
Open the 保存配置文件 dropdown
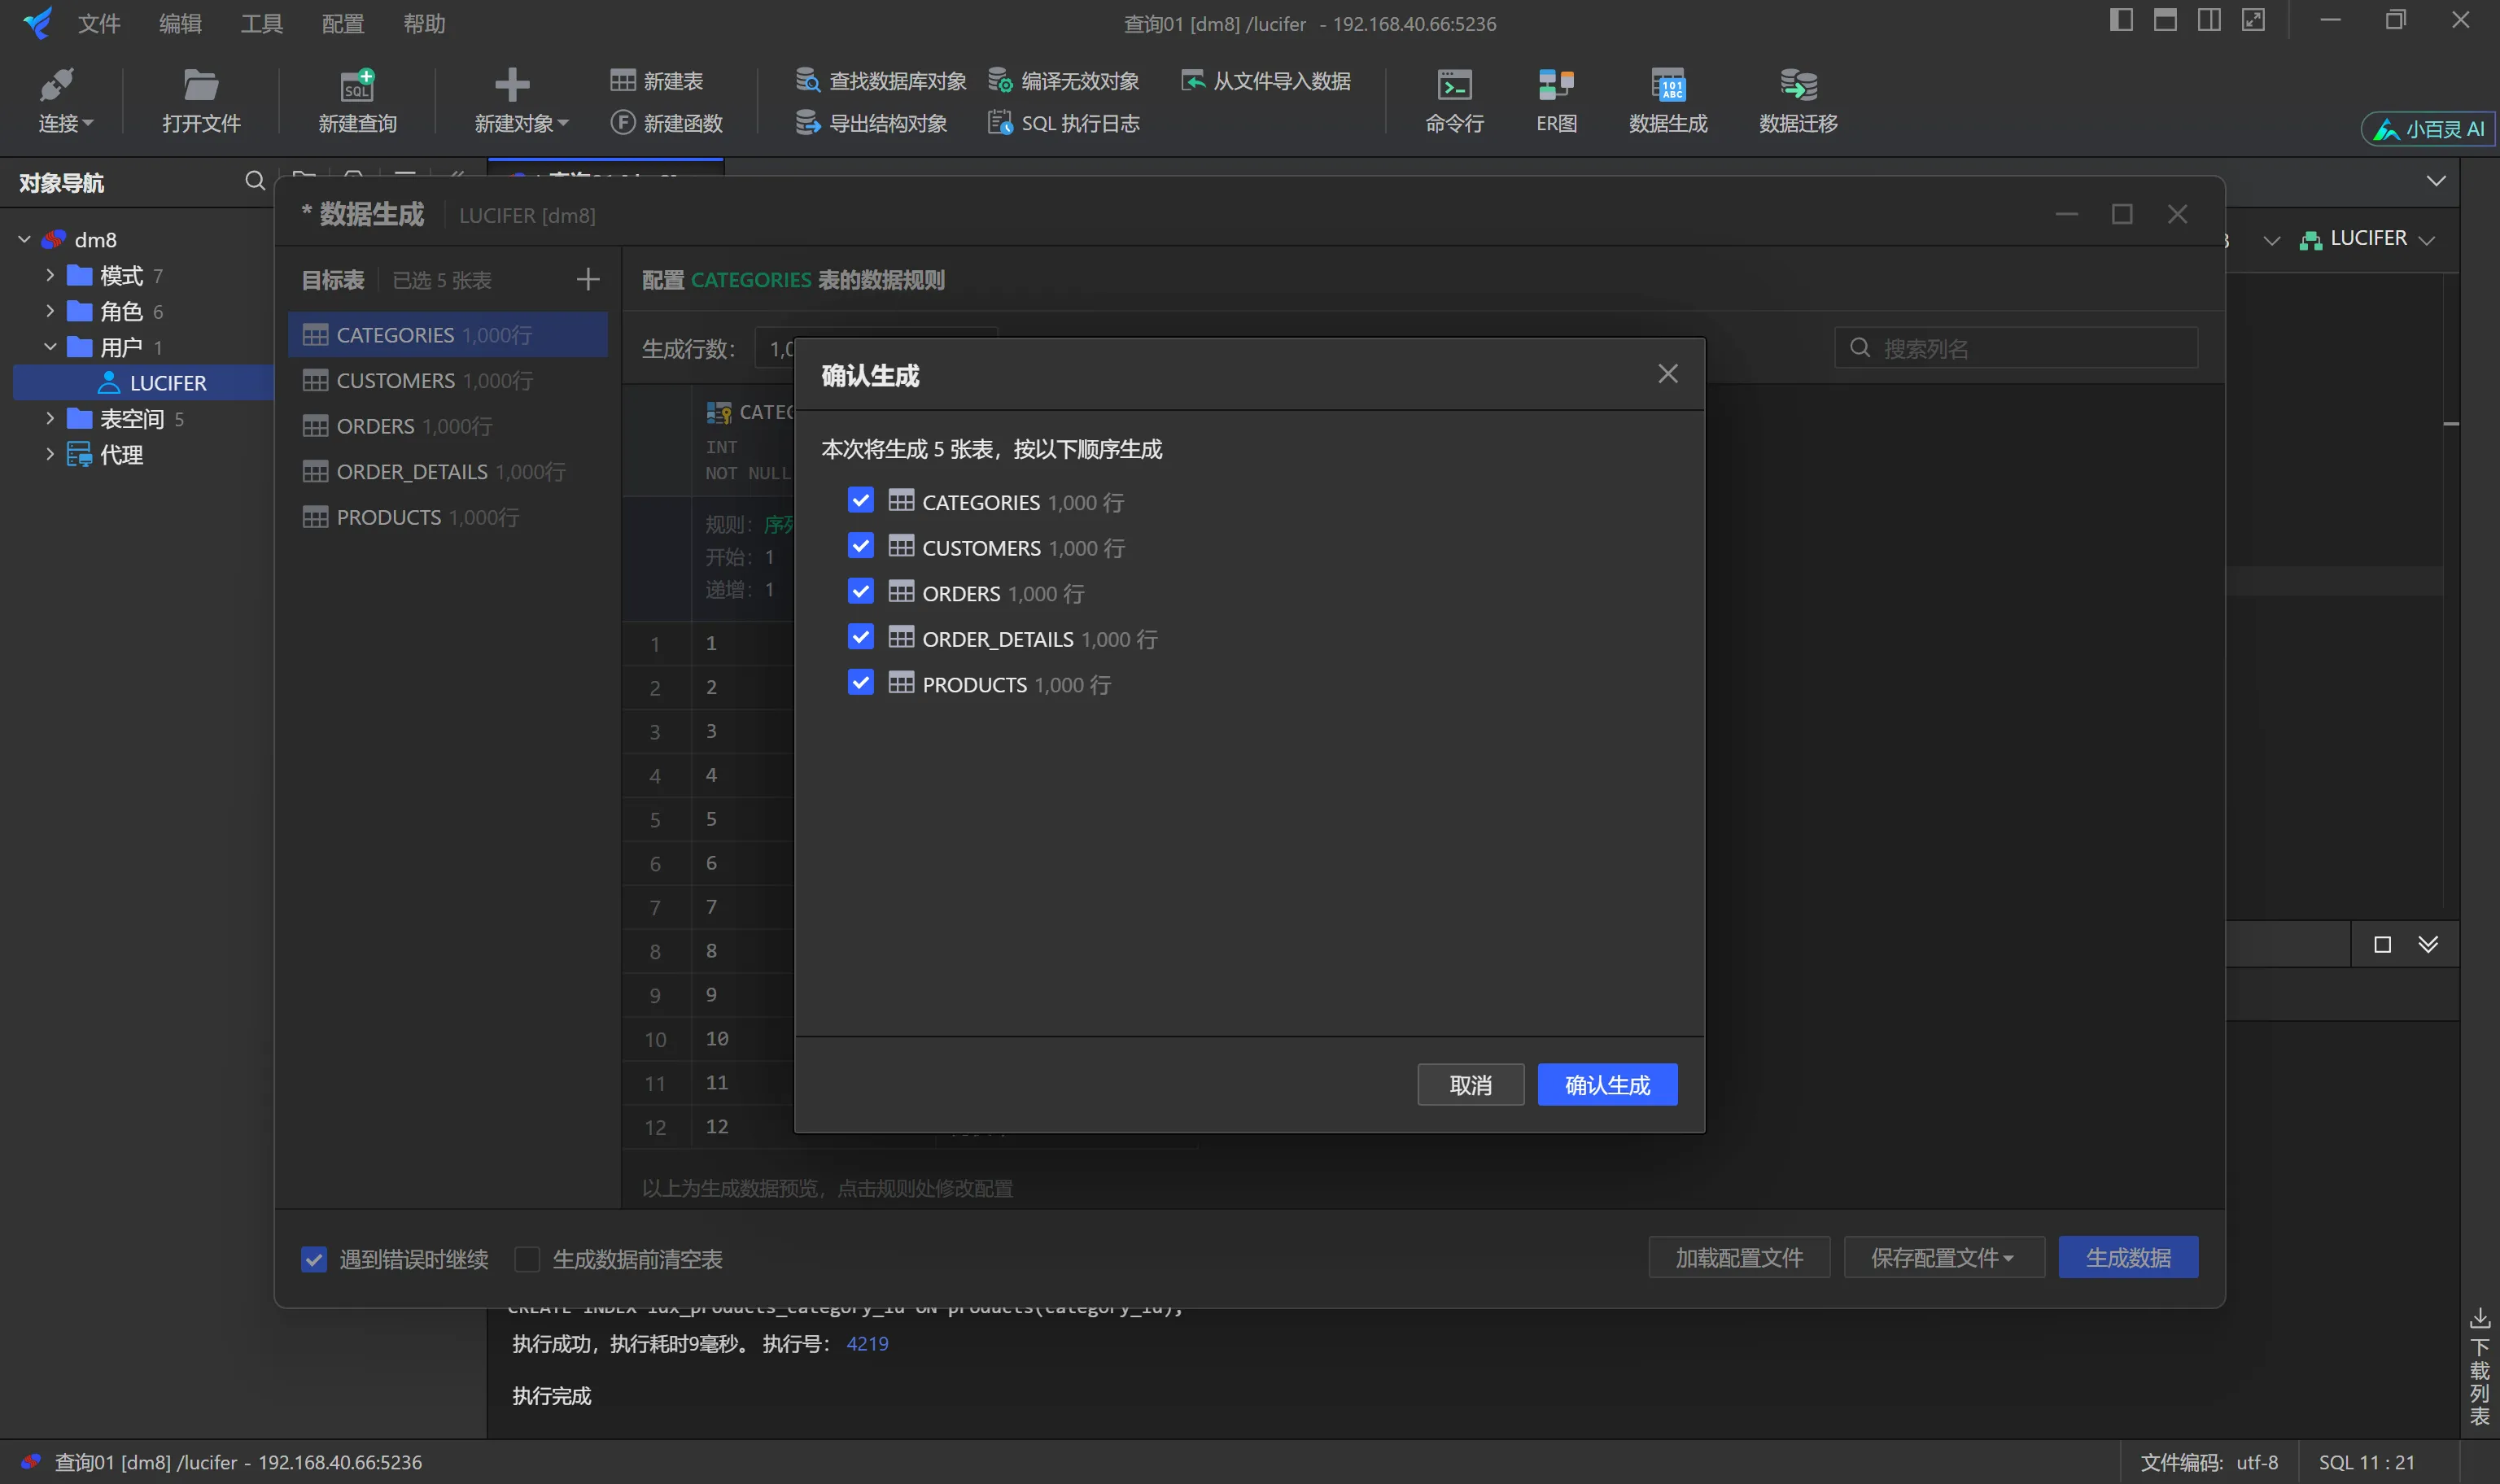point(1942,1257)
